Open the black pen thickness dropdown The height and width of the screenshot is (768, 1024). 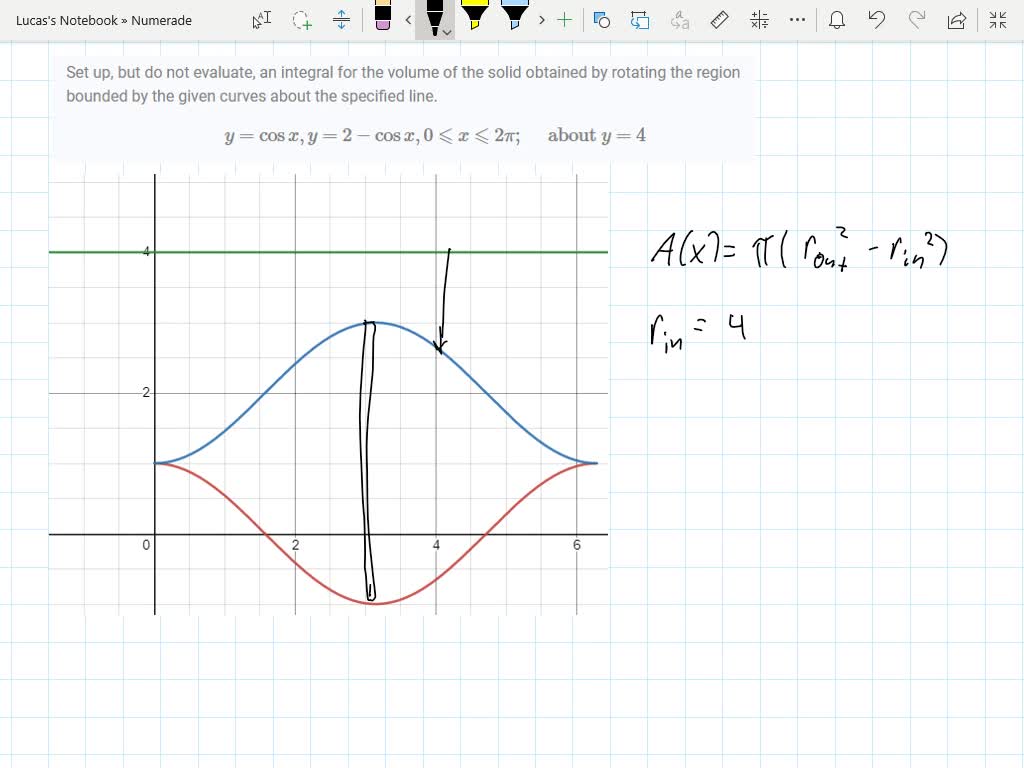446,31
